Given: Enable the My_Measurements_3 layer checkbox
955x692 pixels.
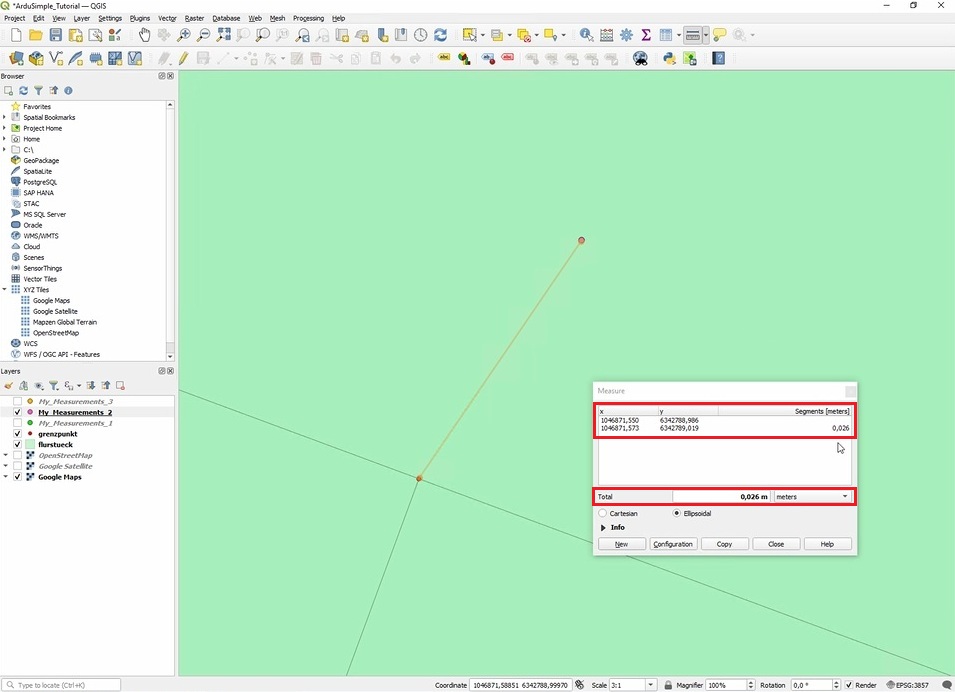Looking at the screenshot, I should 17,401.
